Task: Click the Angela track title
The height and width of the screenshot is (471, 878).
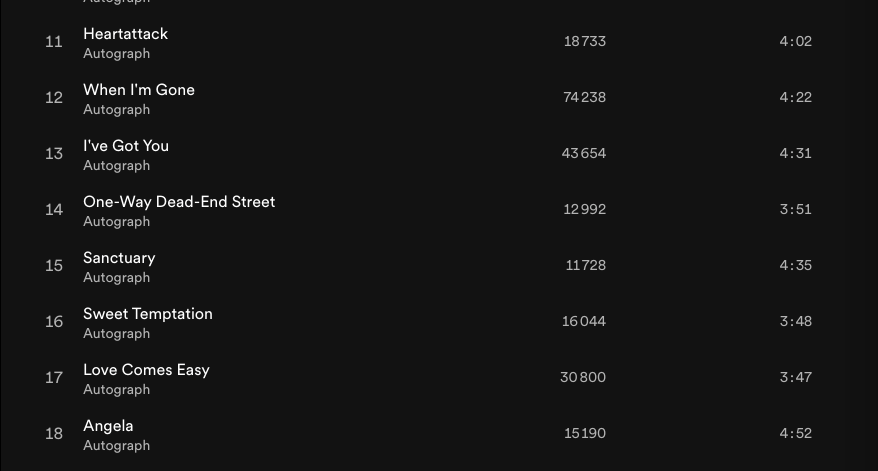Action: (x=108, y=426)
